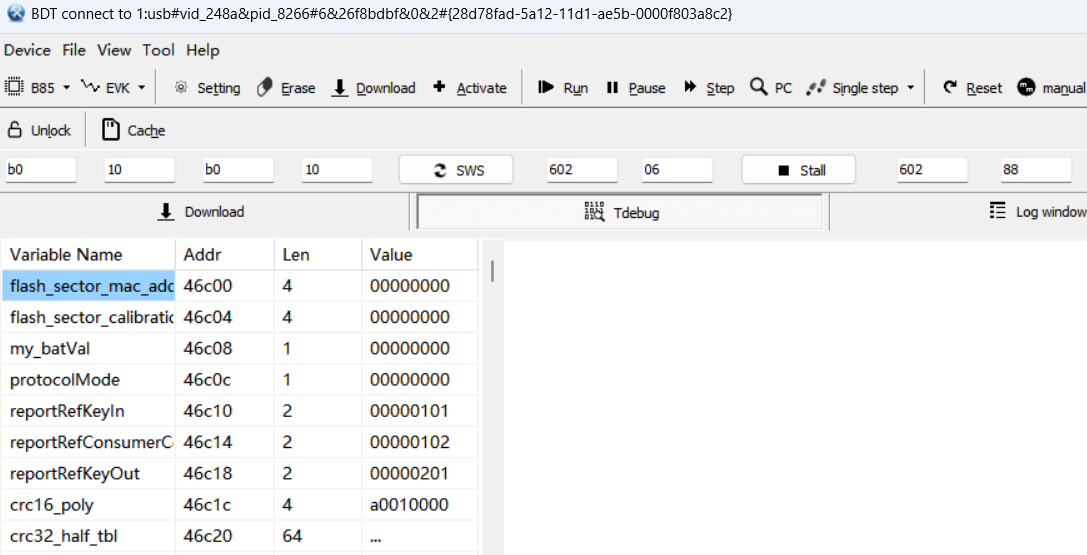The image size is (1087, 555).
Task: Click the PC magnifier icon
Action: tap(758, 87)
